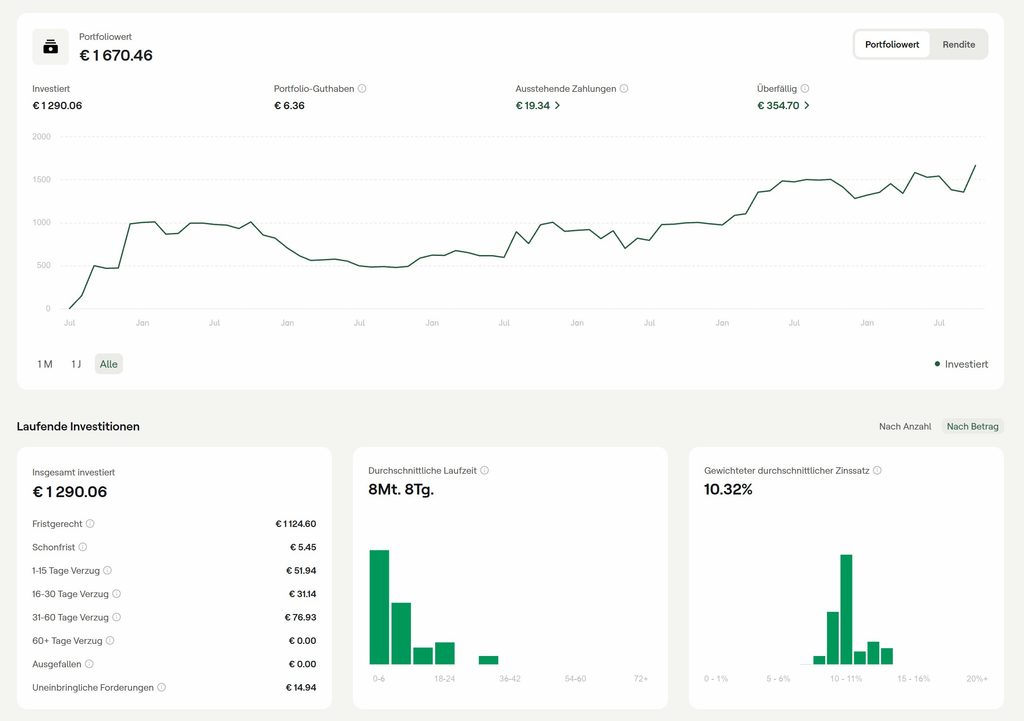Switch investments view to Nach Anzahl
1024x721 pixels.
[x=905, y=426]
